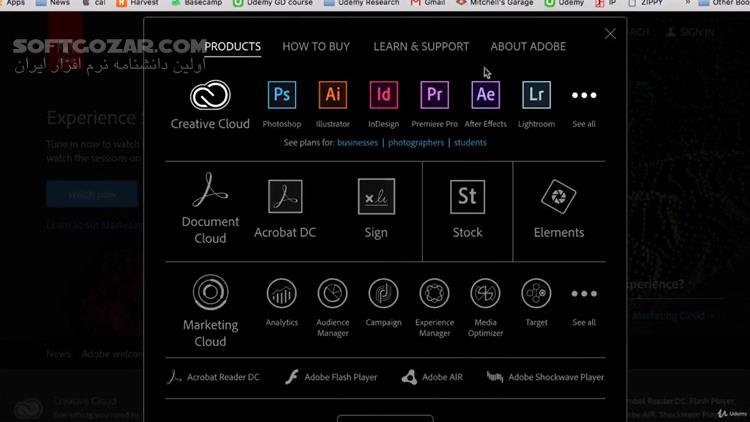Screen dimensions: 750x422
Task: Click Sign In on the Adobe page
Action: click(x=691, y=32)
